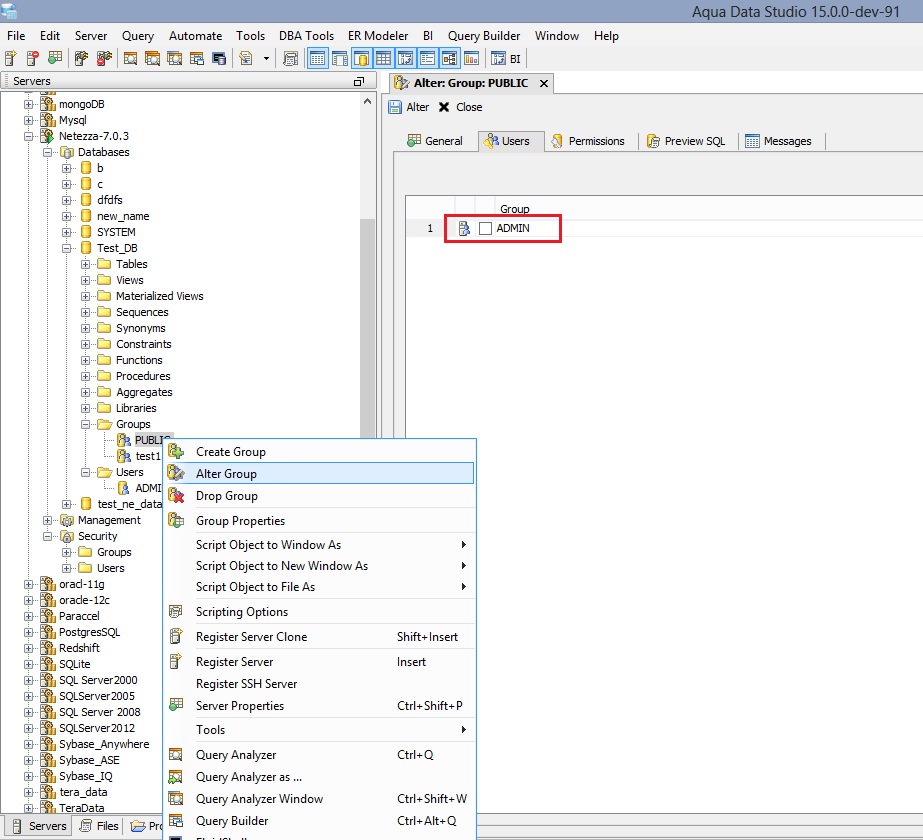
Task: Toggle the diagram layout toolbar view button
Action: point(449,58)
